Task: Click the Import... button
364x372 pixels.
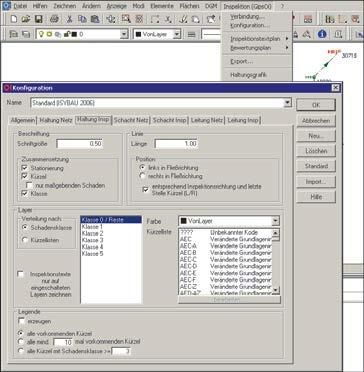Action: pos(316,182)
